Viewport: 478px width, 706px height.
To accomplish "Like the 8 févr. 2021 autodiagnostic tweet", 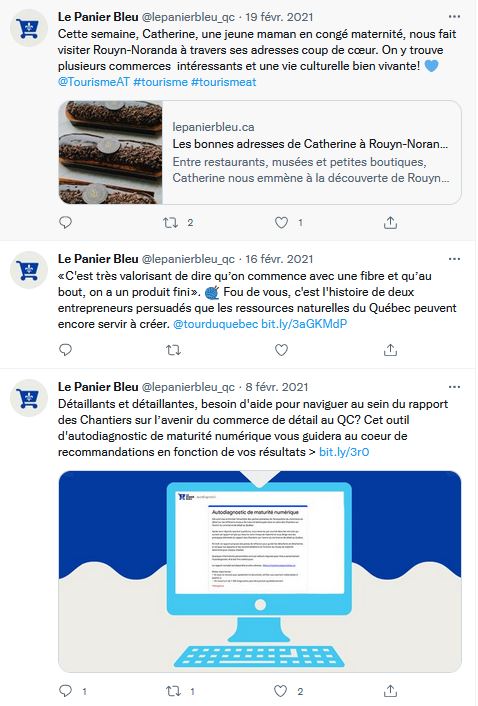I will tap(280, 691).
